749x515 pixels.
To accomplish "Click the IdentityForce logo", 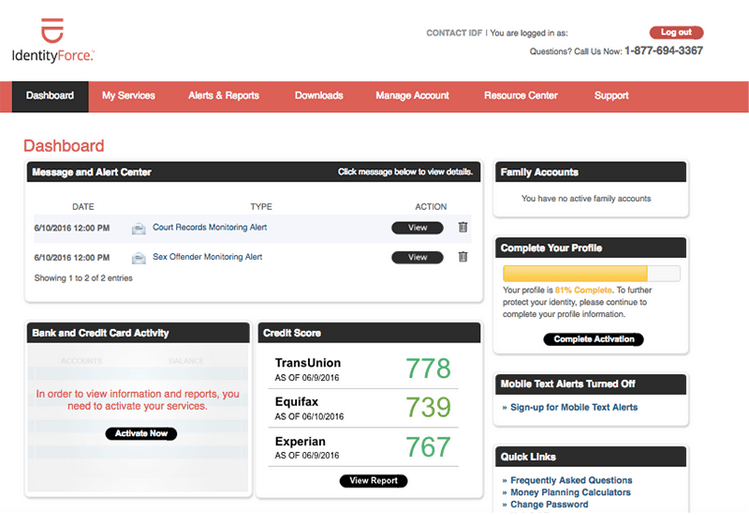I will pos(53,41).
